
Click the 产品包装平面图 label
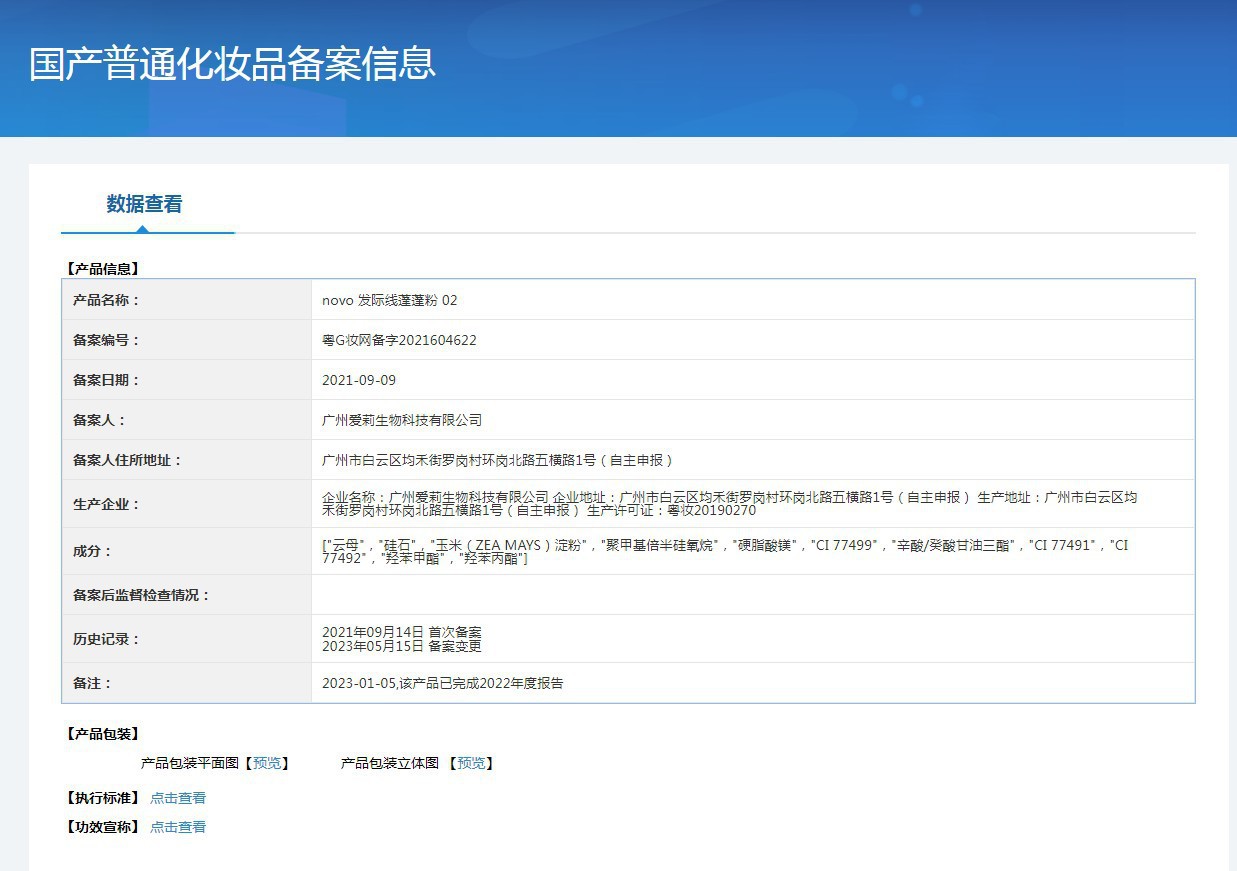[x=190, y=763]
